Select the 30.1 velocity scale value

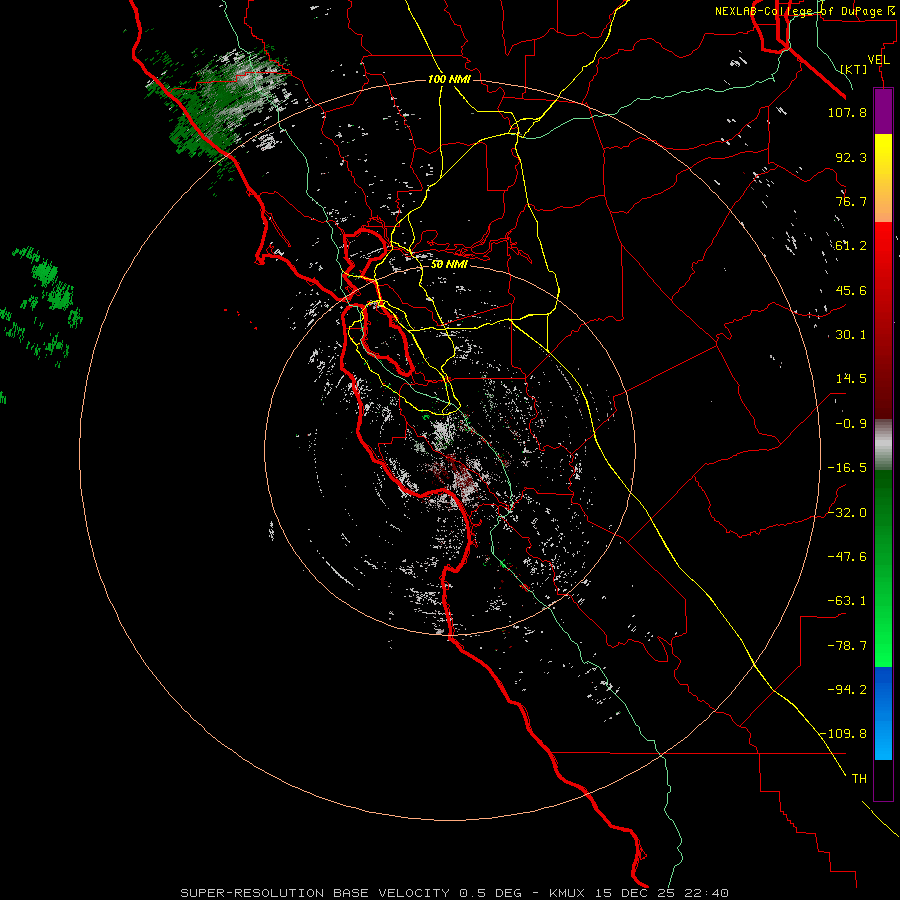[x=851, y=335]
